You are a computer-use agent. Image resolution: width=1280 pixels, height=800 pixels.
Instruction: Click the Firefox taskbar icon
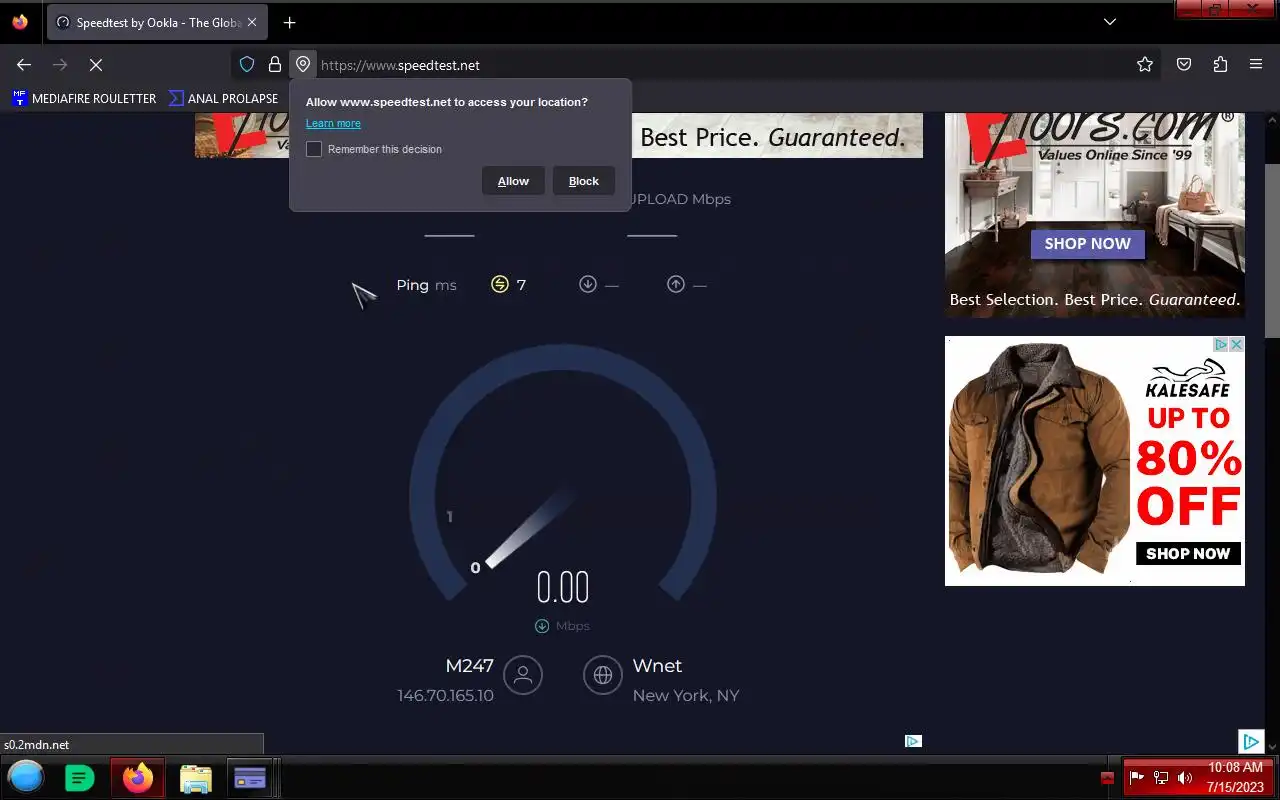pos(138,777)
